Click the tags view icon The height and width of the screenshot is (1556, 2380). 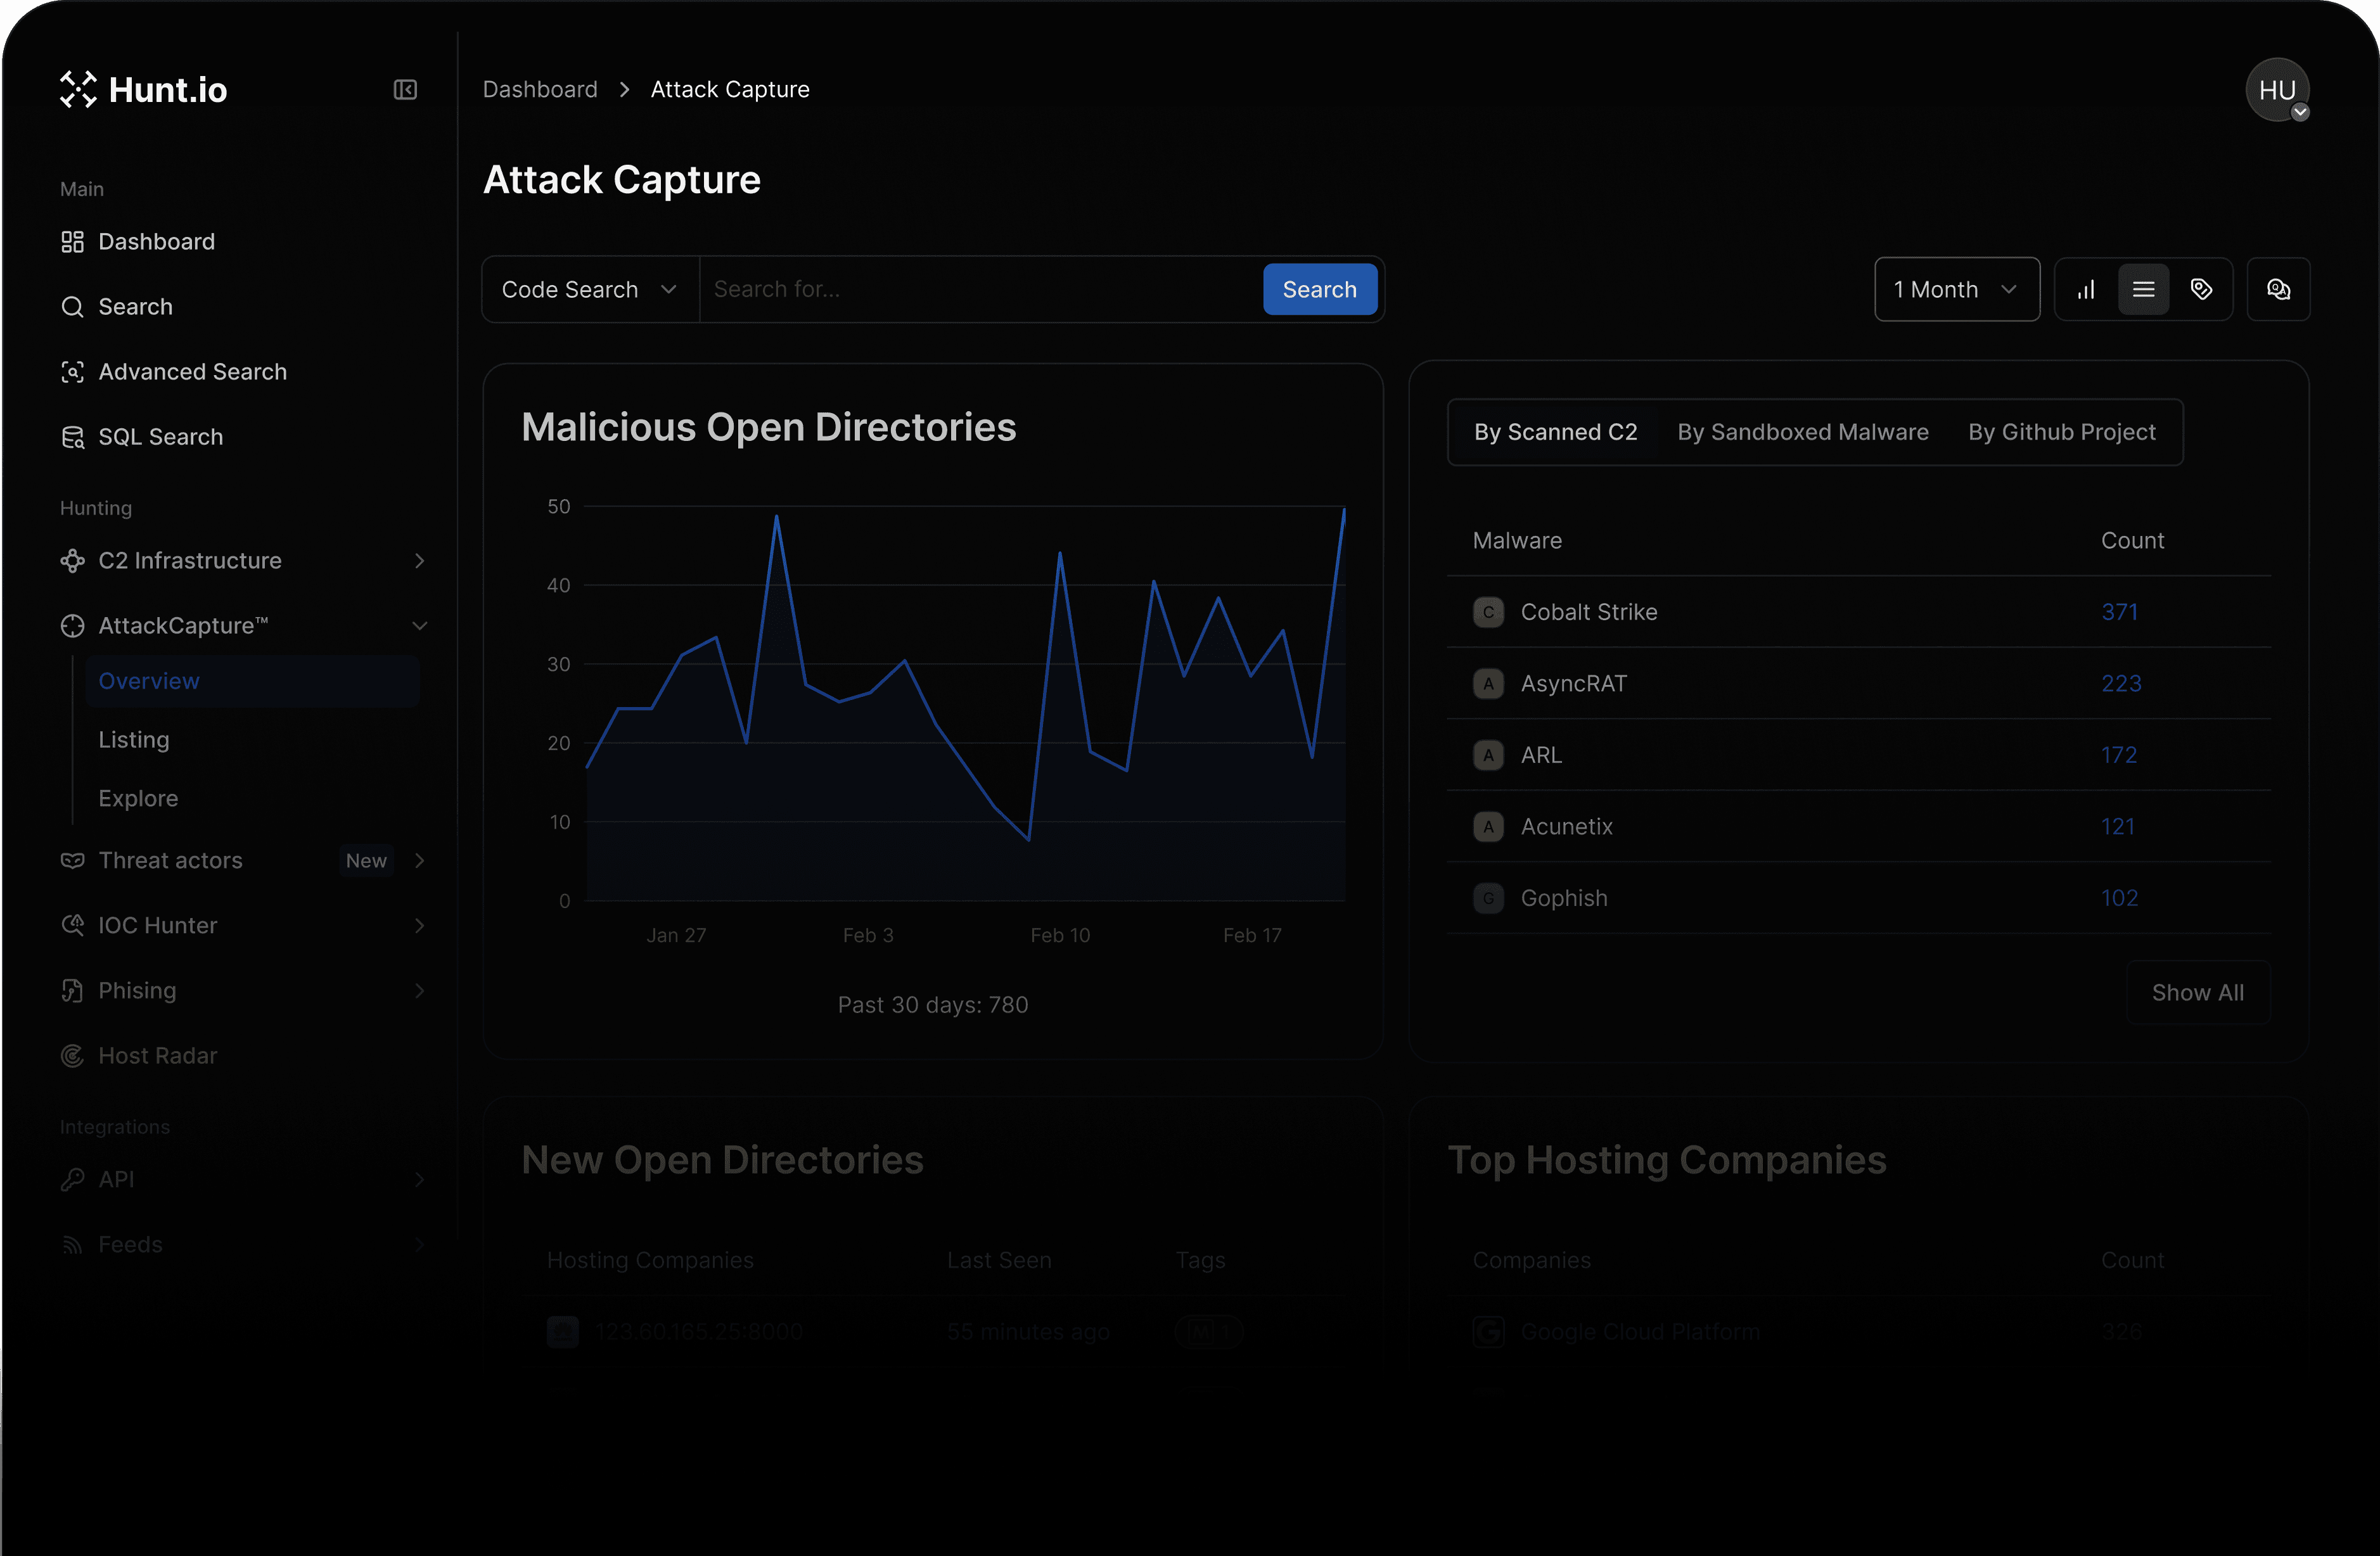pos(2201,290)
